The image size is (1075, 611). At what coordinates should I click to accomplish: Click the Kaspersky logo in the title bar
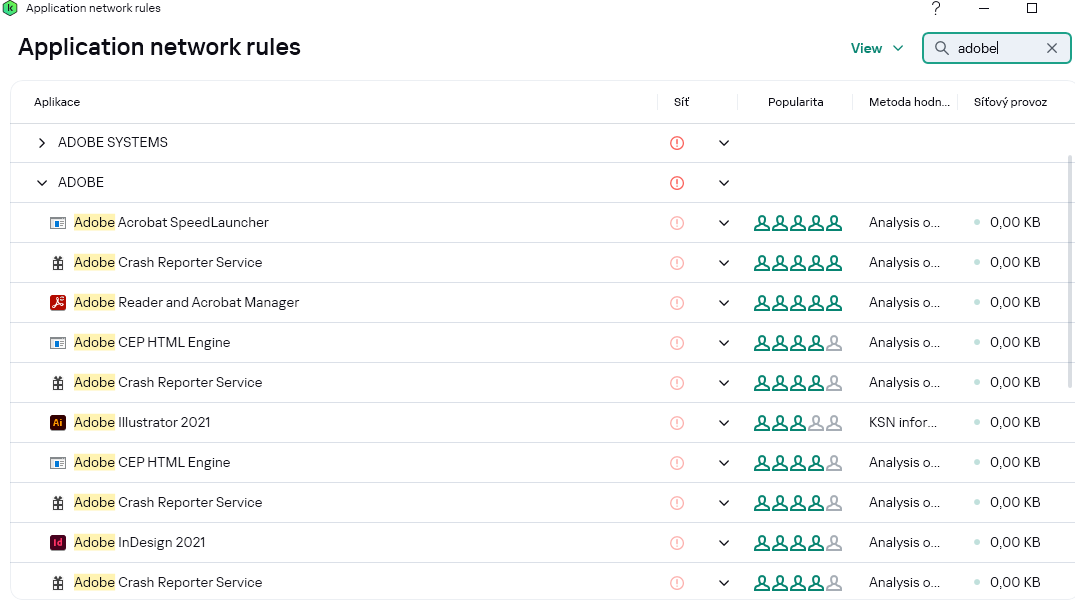click(10, 8)
